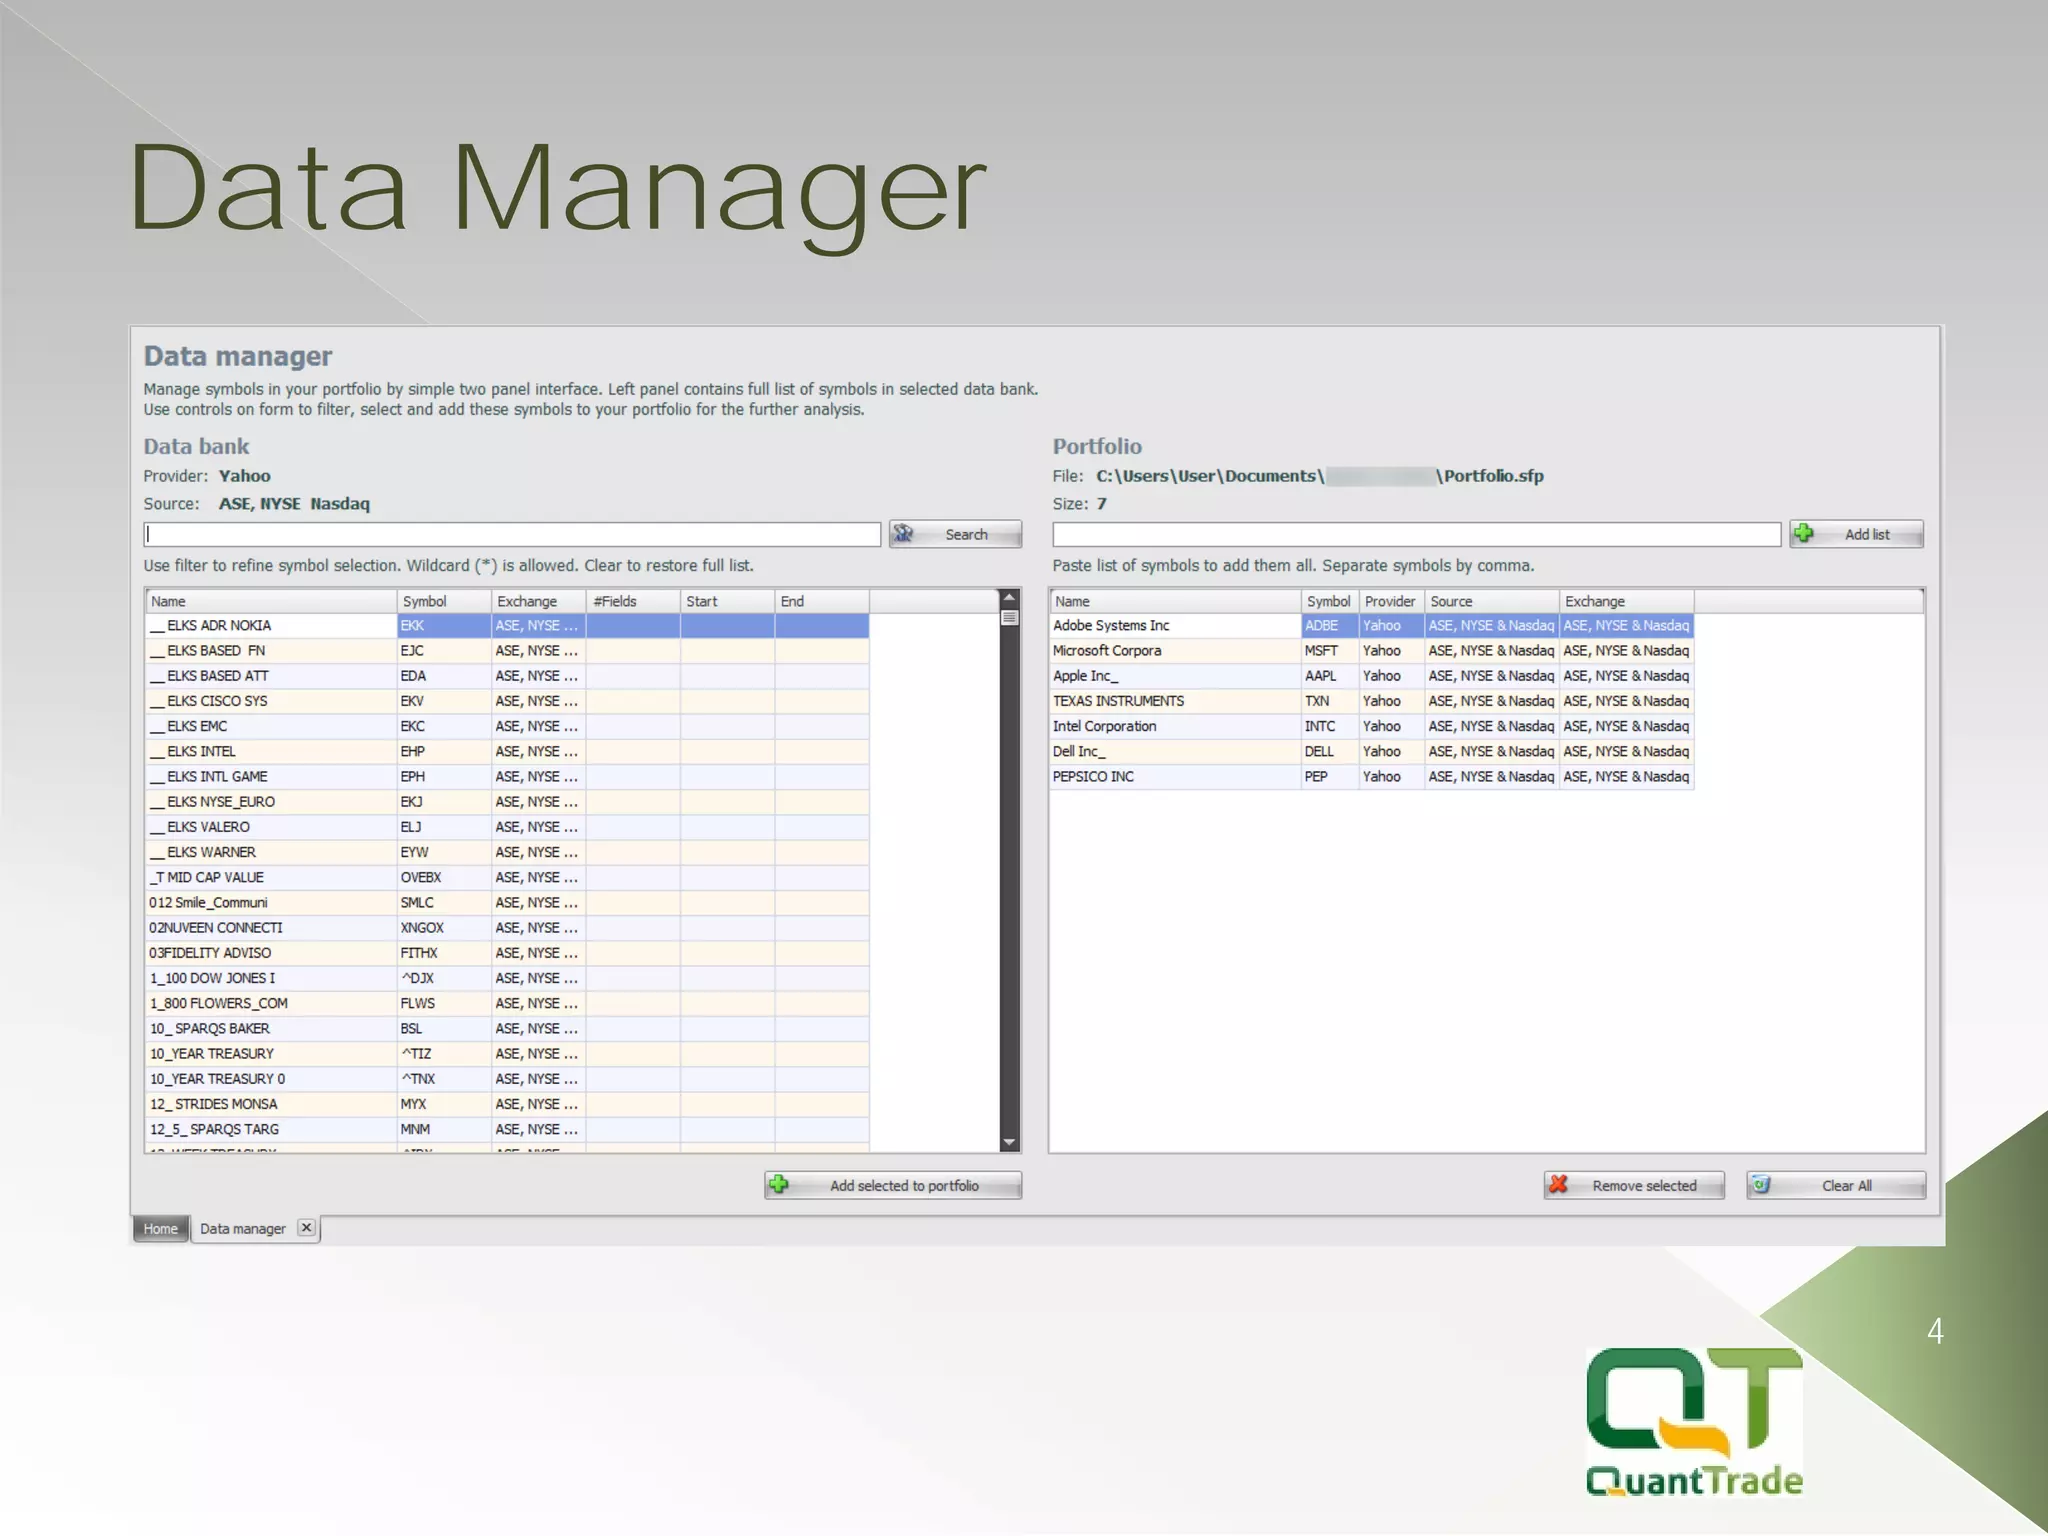Sort portfolio by Symbol column header
Image resolution: width=2048 pixels, height=1536 pixels.
pos(1330,601)
